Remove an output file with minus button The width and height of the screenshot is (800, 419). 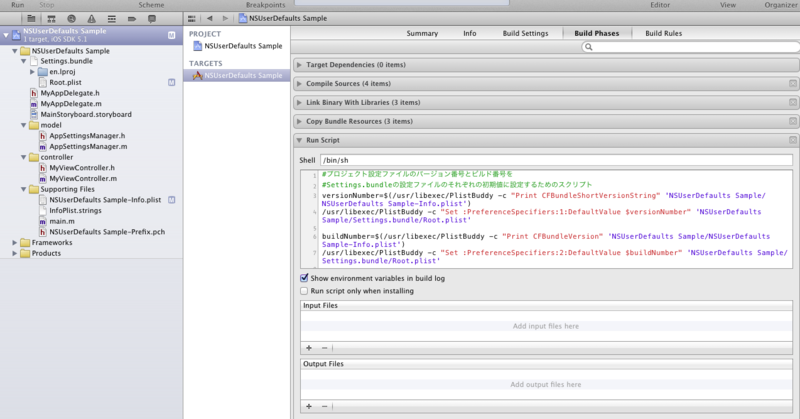coord(324,407)
